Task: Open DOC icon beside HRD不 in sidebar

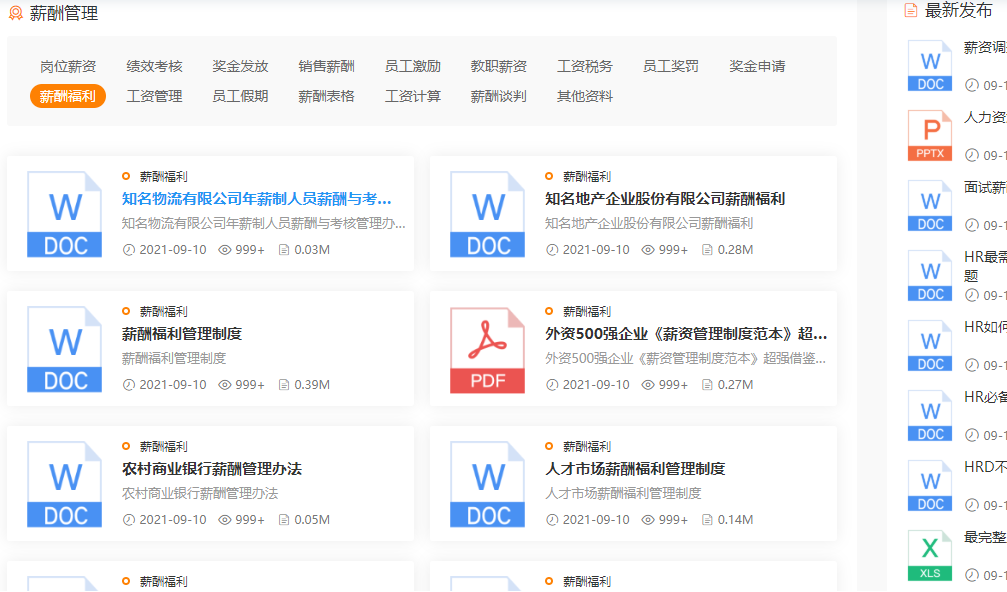Action: [x=930, y=485]
